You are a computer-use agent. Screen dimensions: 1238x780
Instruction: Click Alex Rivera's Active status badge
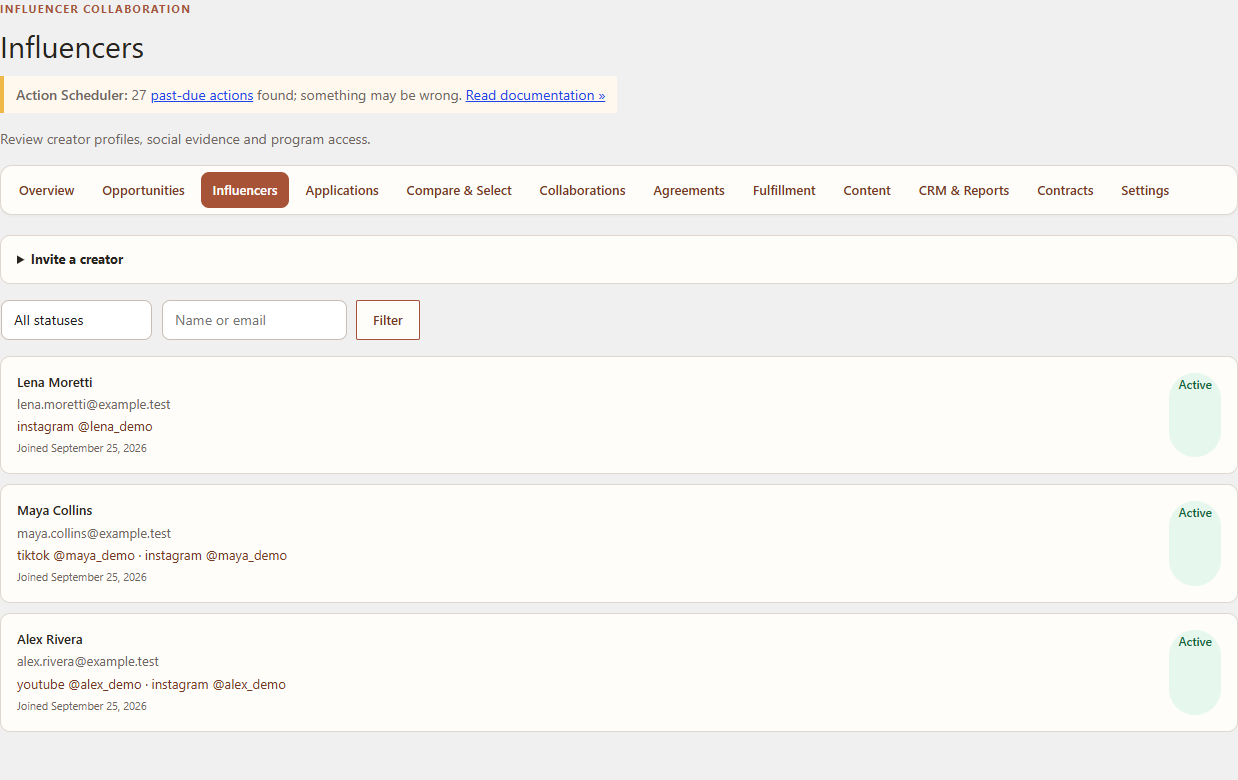point(1195,672)
